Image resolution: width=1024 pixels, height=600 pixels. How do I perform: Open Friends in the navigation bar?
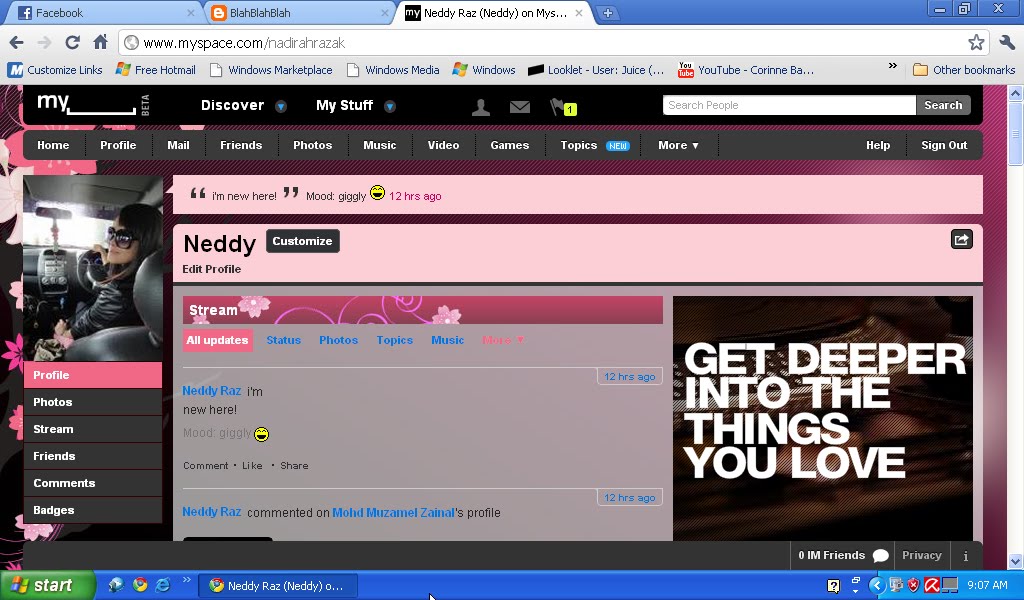[x=241, y=145]
